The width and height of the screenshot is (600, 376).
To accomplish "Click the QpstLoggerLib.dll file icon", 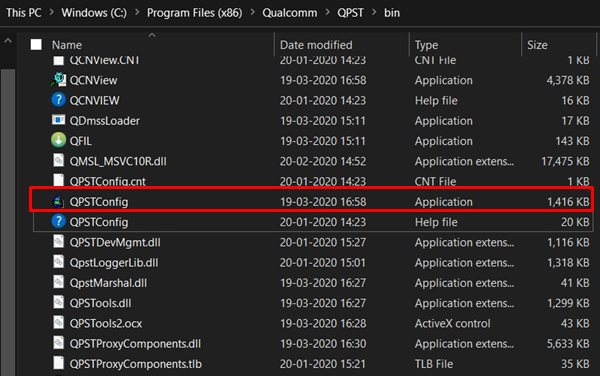I will tap(58, 262).
